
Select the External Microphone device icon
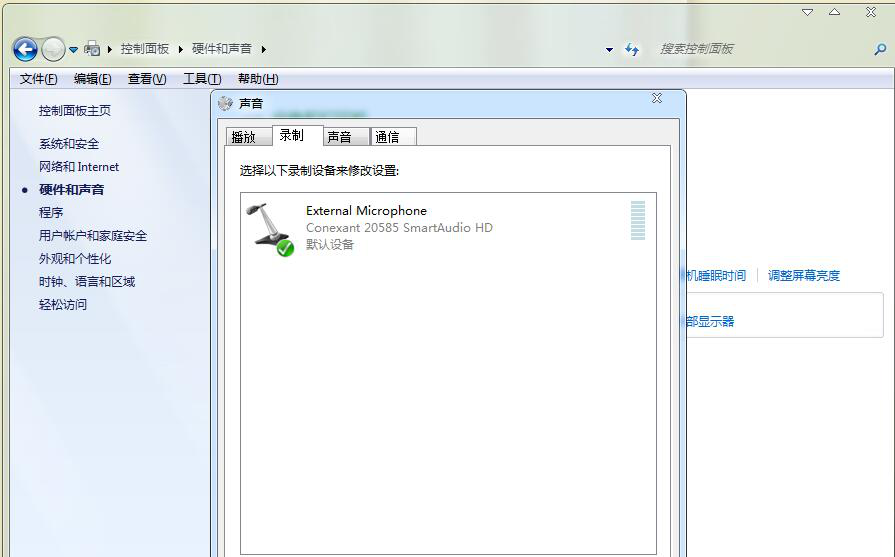(270, 228)
